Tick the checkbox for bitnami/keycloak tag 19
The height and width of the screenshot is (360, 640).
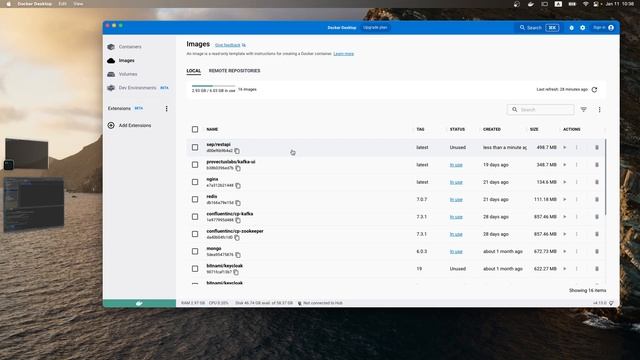click(x=195, y=269)
